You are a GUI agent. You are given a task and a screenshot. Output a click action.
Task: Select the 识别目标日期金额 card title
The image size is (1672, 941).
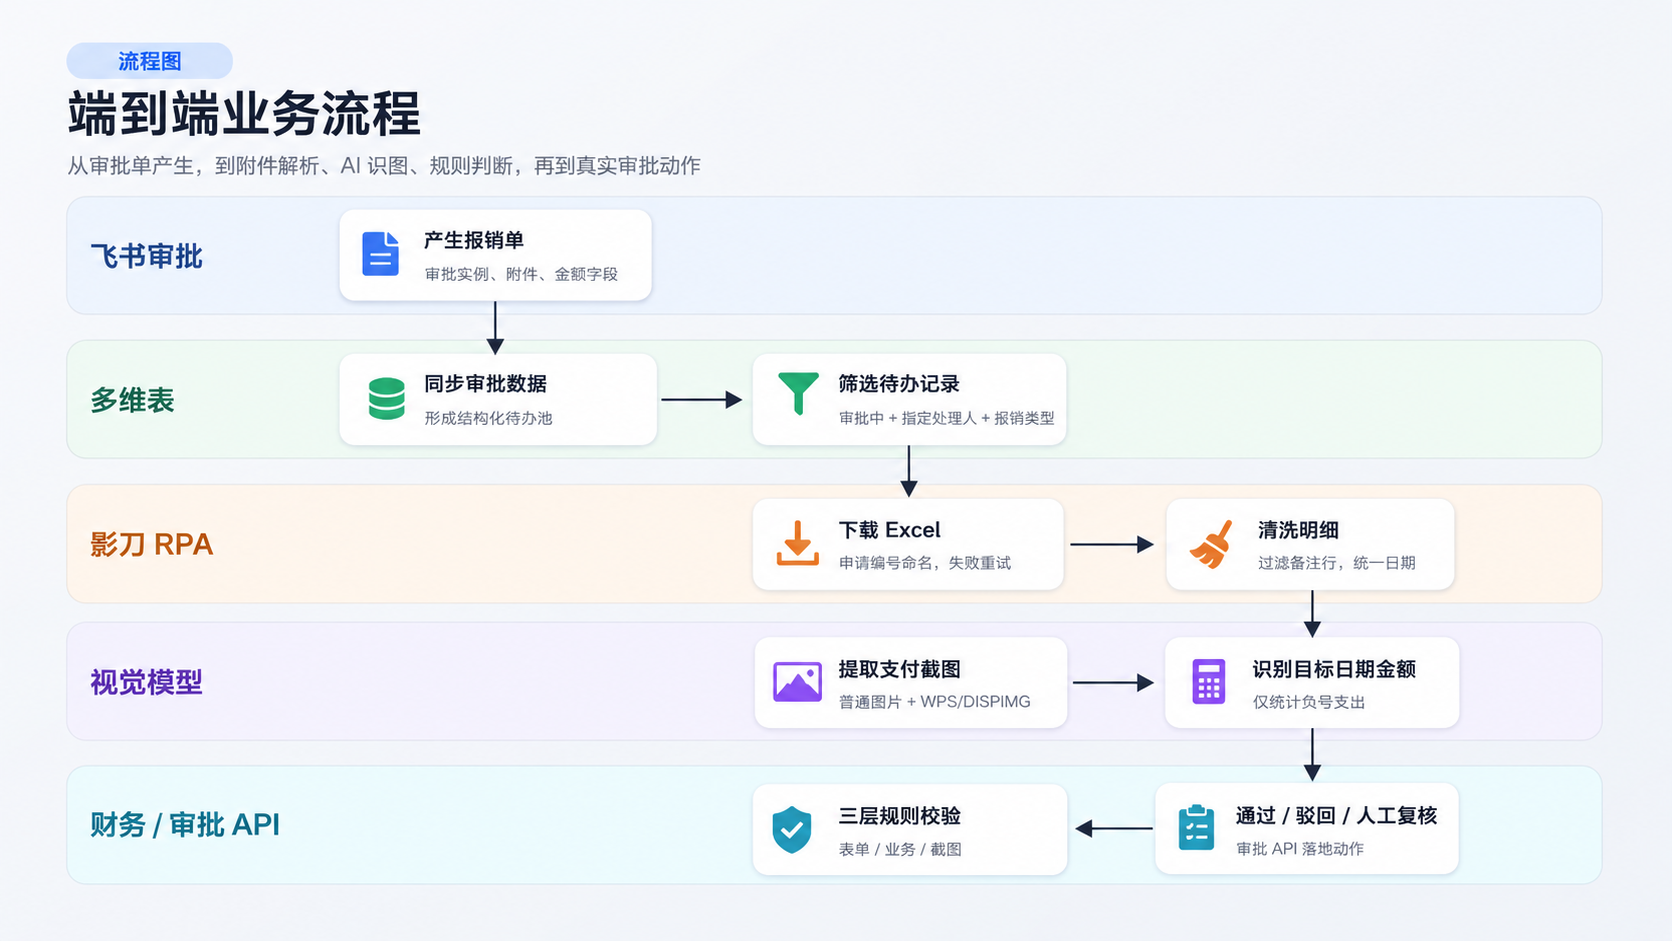(1334, 669)
